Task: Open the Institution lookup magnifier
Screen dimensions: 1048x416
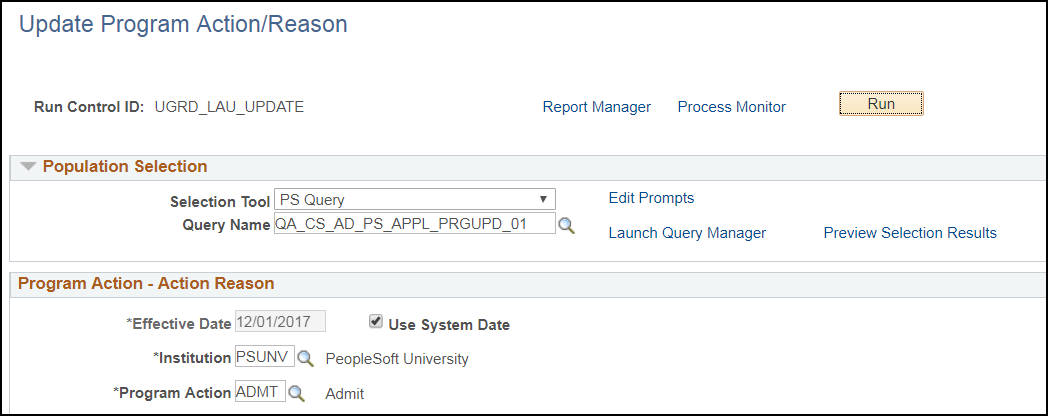Action: [x=307, y=358]
